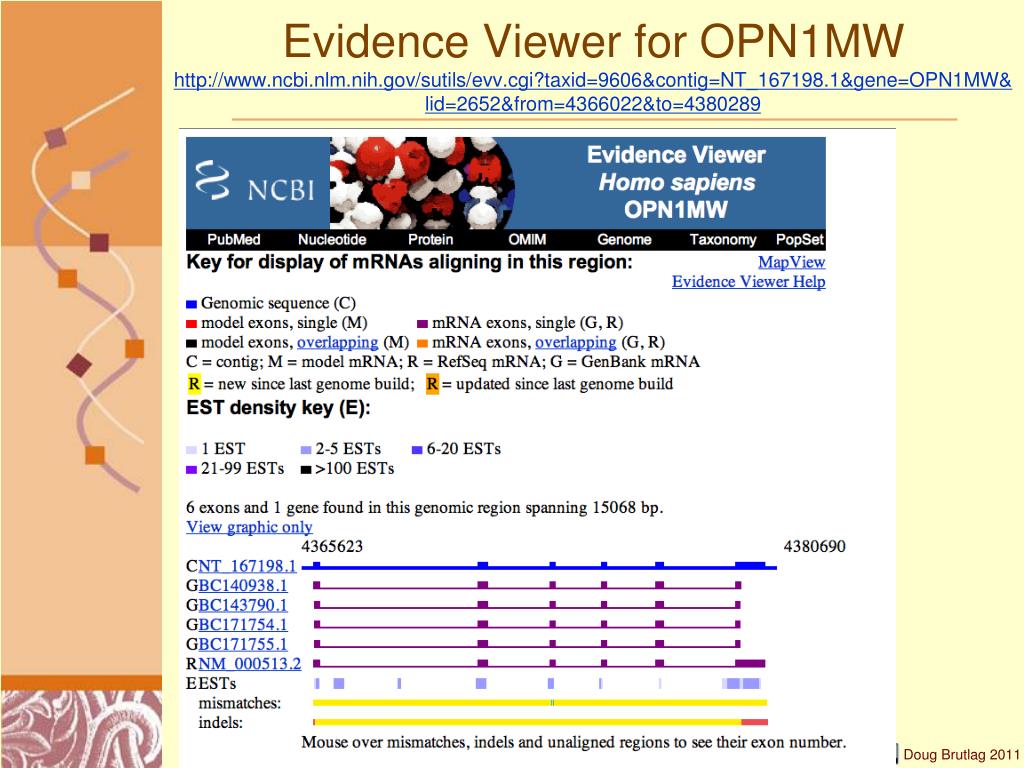Screen dimensions: 1024x768
Task: Open the PubMed menu item
Action: coord(234,240)
